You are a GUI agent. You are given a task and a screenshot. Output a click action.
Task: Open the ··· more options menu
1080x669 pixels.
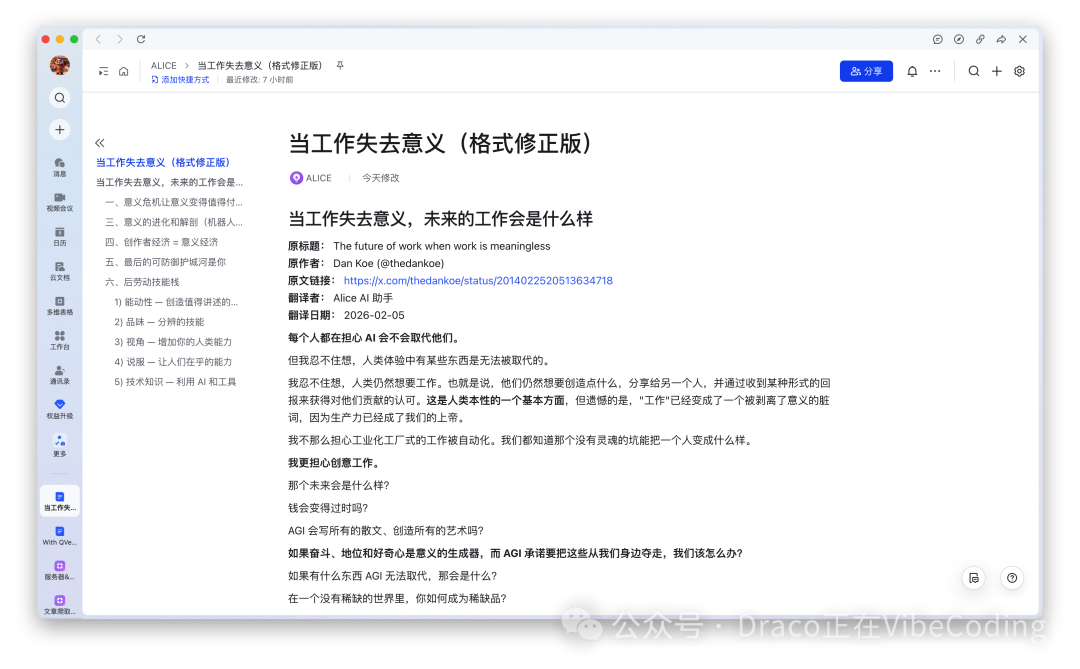pos(935,71)
